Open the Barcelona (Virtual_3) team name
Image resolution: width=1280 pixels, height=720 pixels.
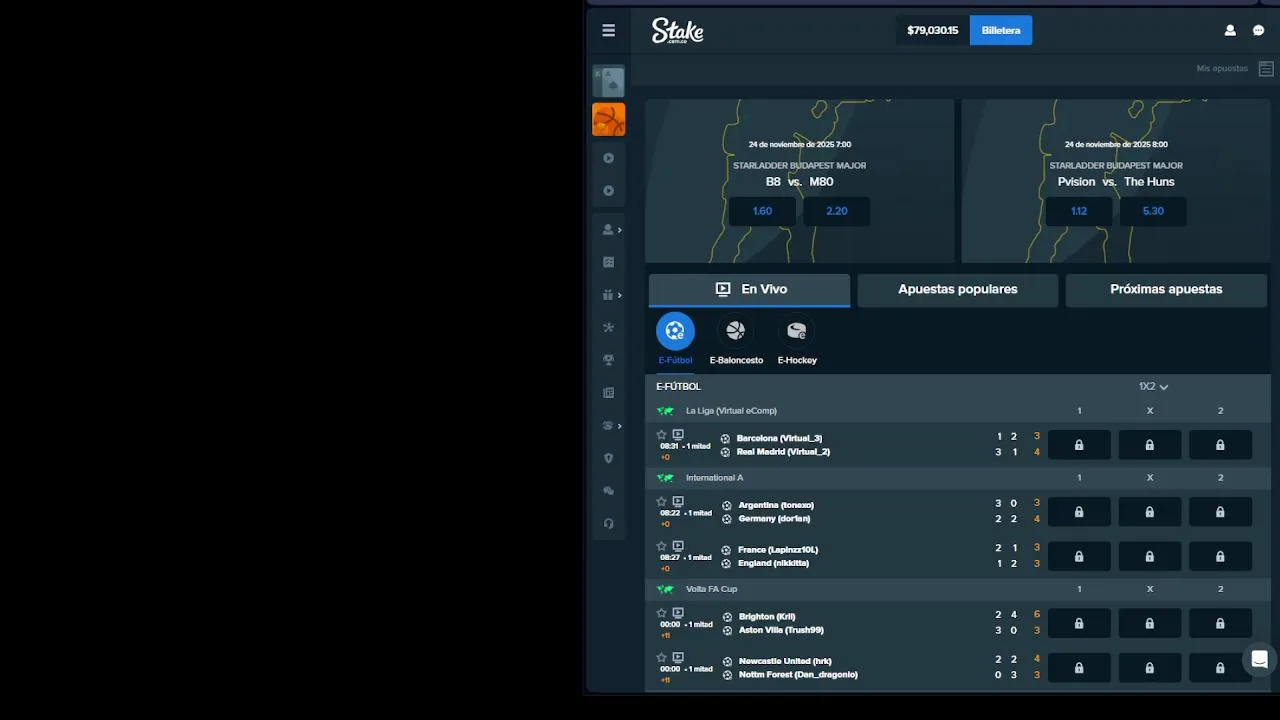tap(779, 438)
